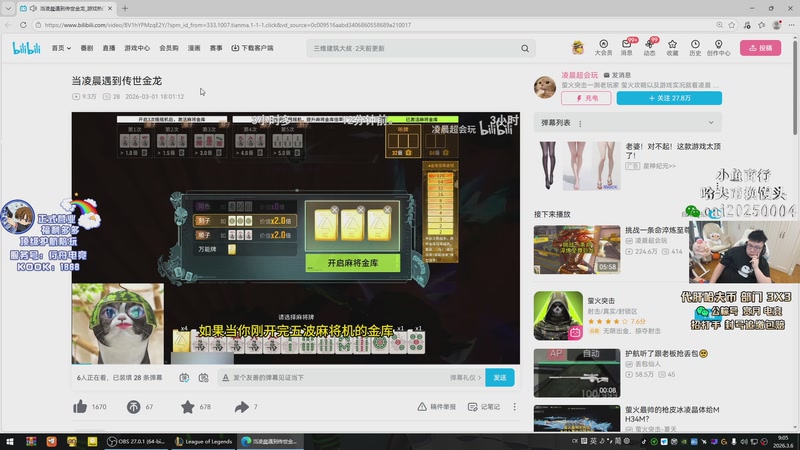The width and height of the screenshot is (800, 450).
Task: Bookmark page with address bar star
Action: pos(732,24)
